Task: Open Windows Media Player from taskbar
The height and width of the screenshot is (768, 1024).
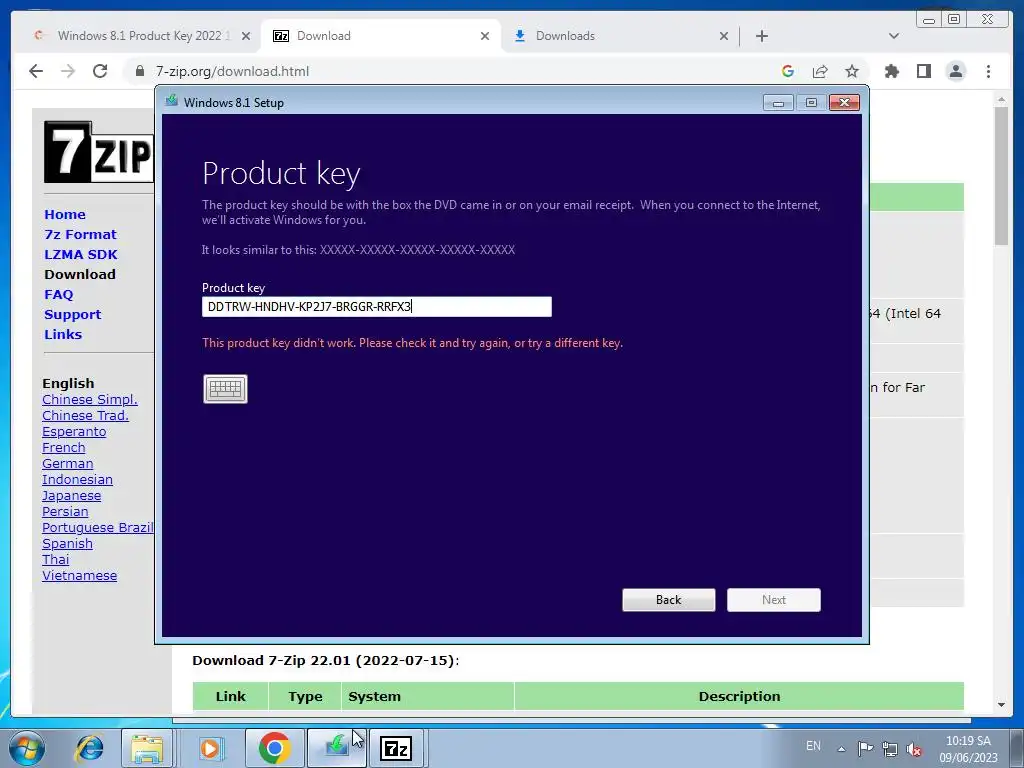Action: pos(210,748)
